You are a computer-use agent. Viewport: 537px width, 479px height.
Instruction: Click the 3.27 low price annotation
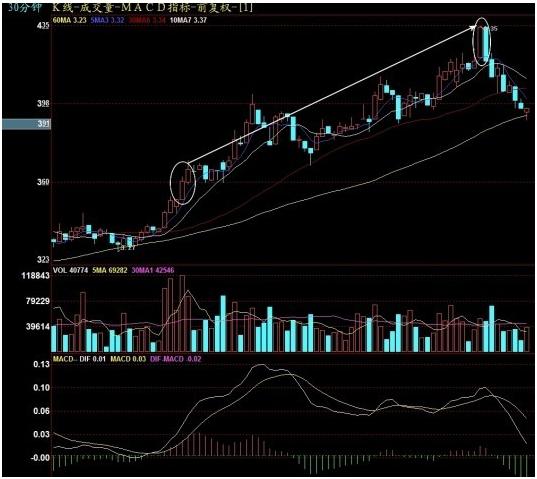(x=126, y=249)
